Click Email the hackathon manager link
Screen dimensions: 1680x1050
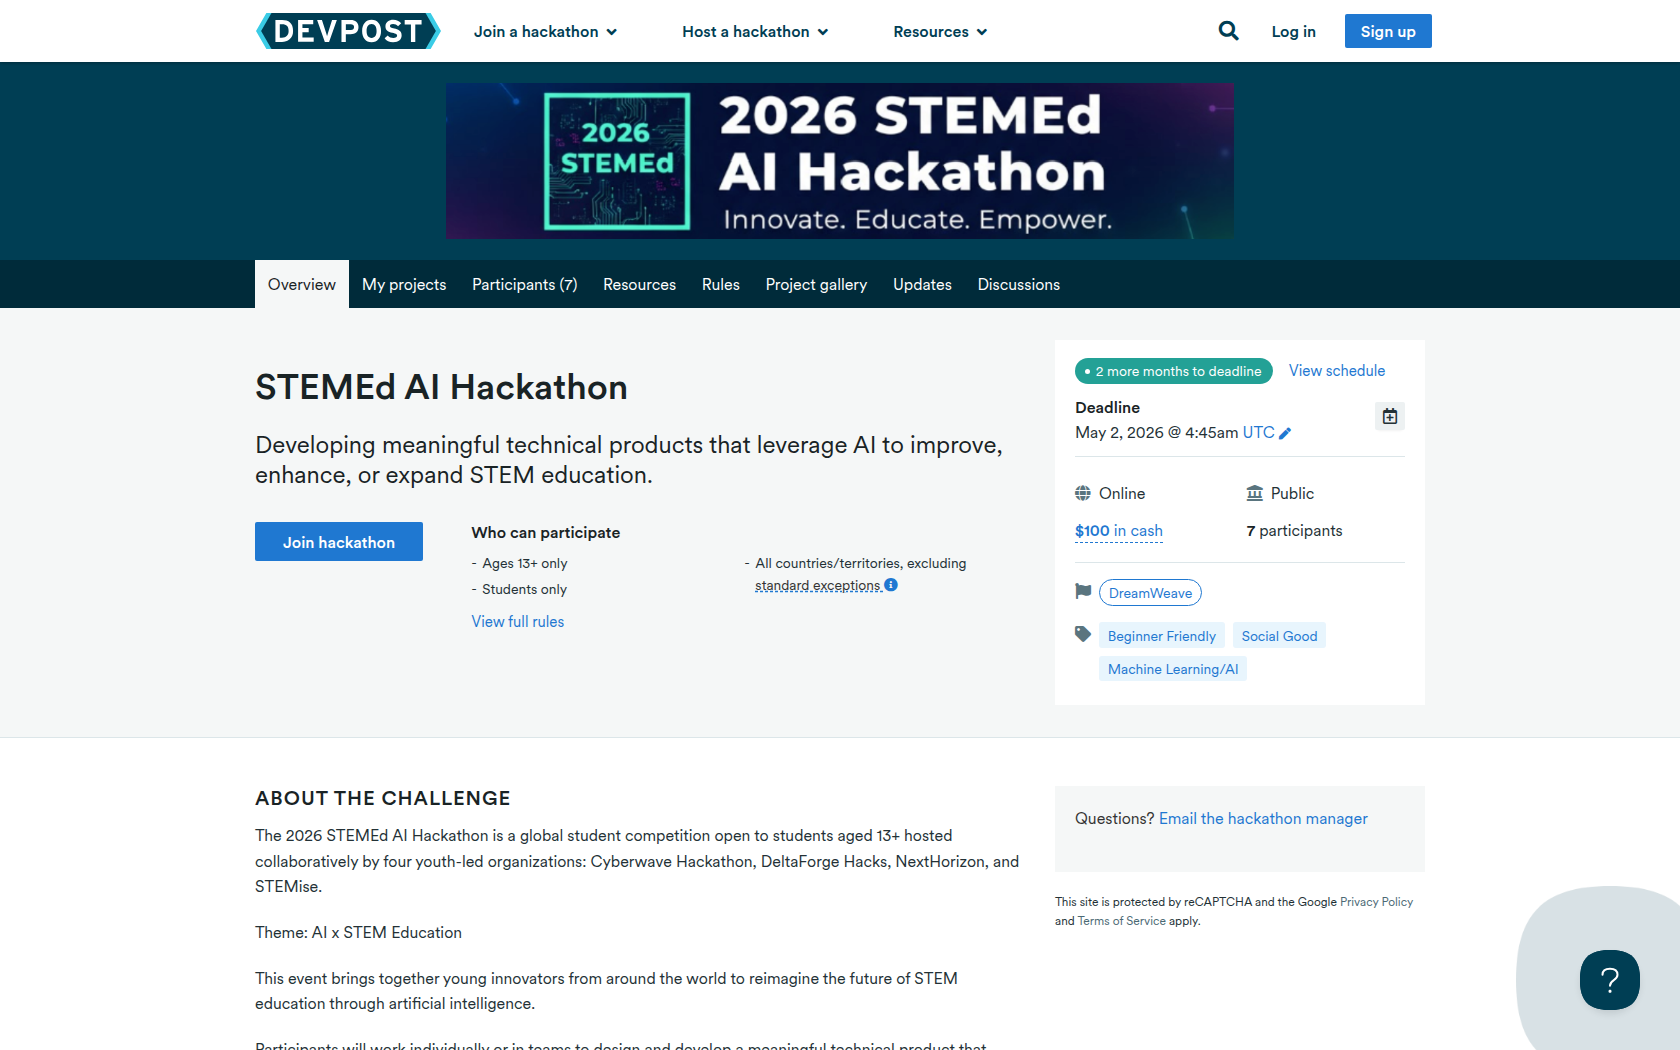coord(1263,819)
